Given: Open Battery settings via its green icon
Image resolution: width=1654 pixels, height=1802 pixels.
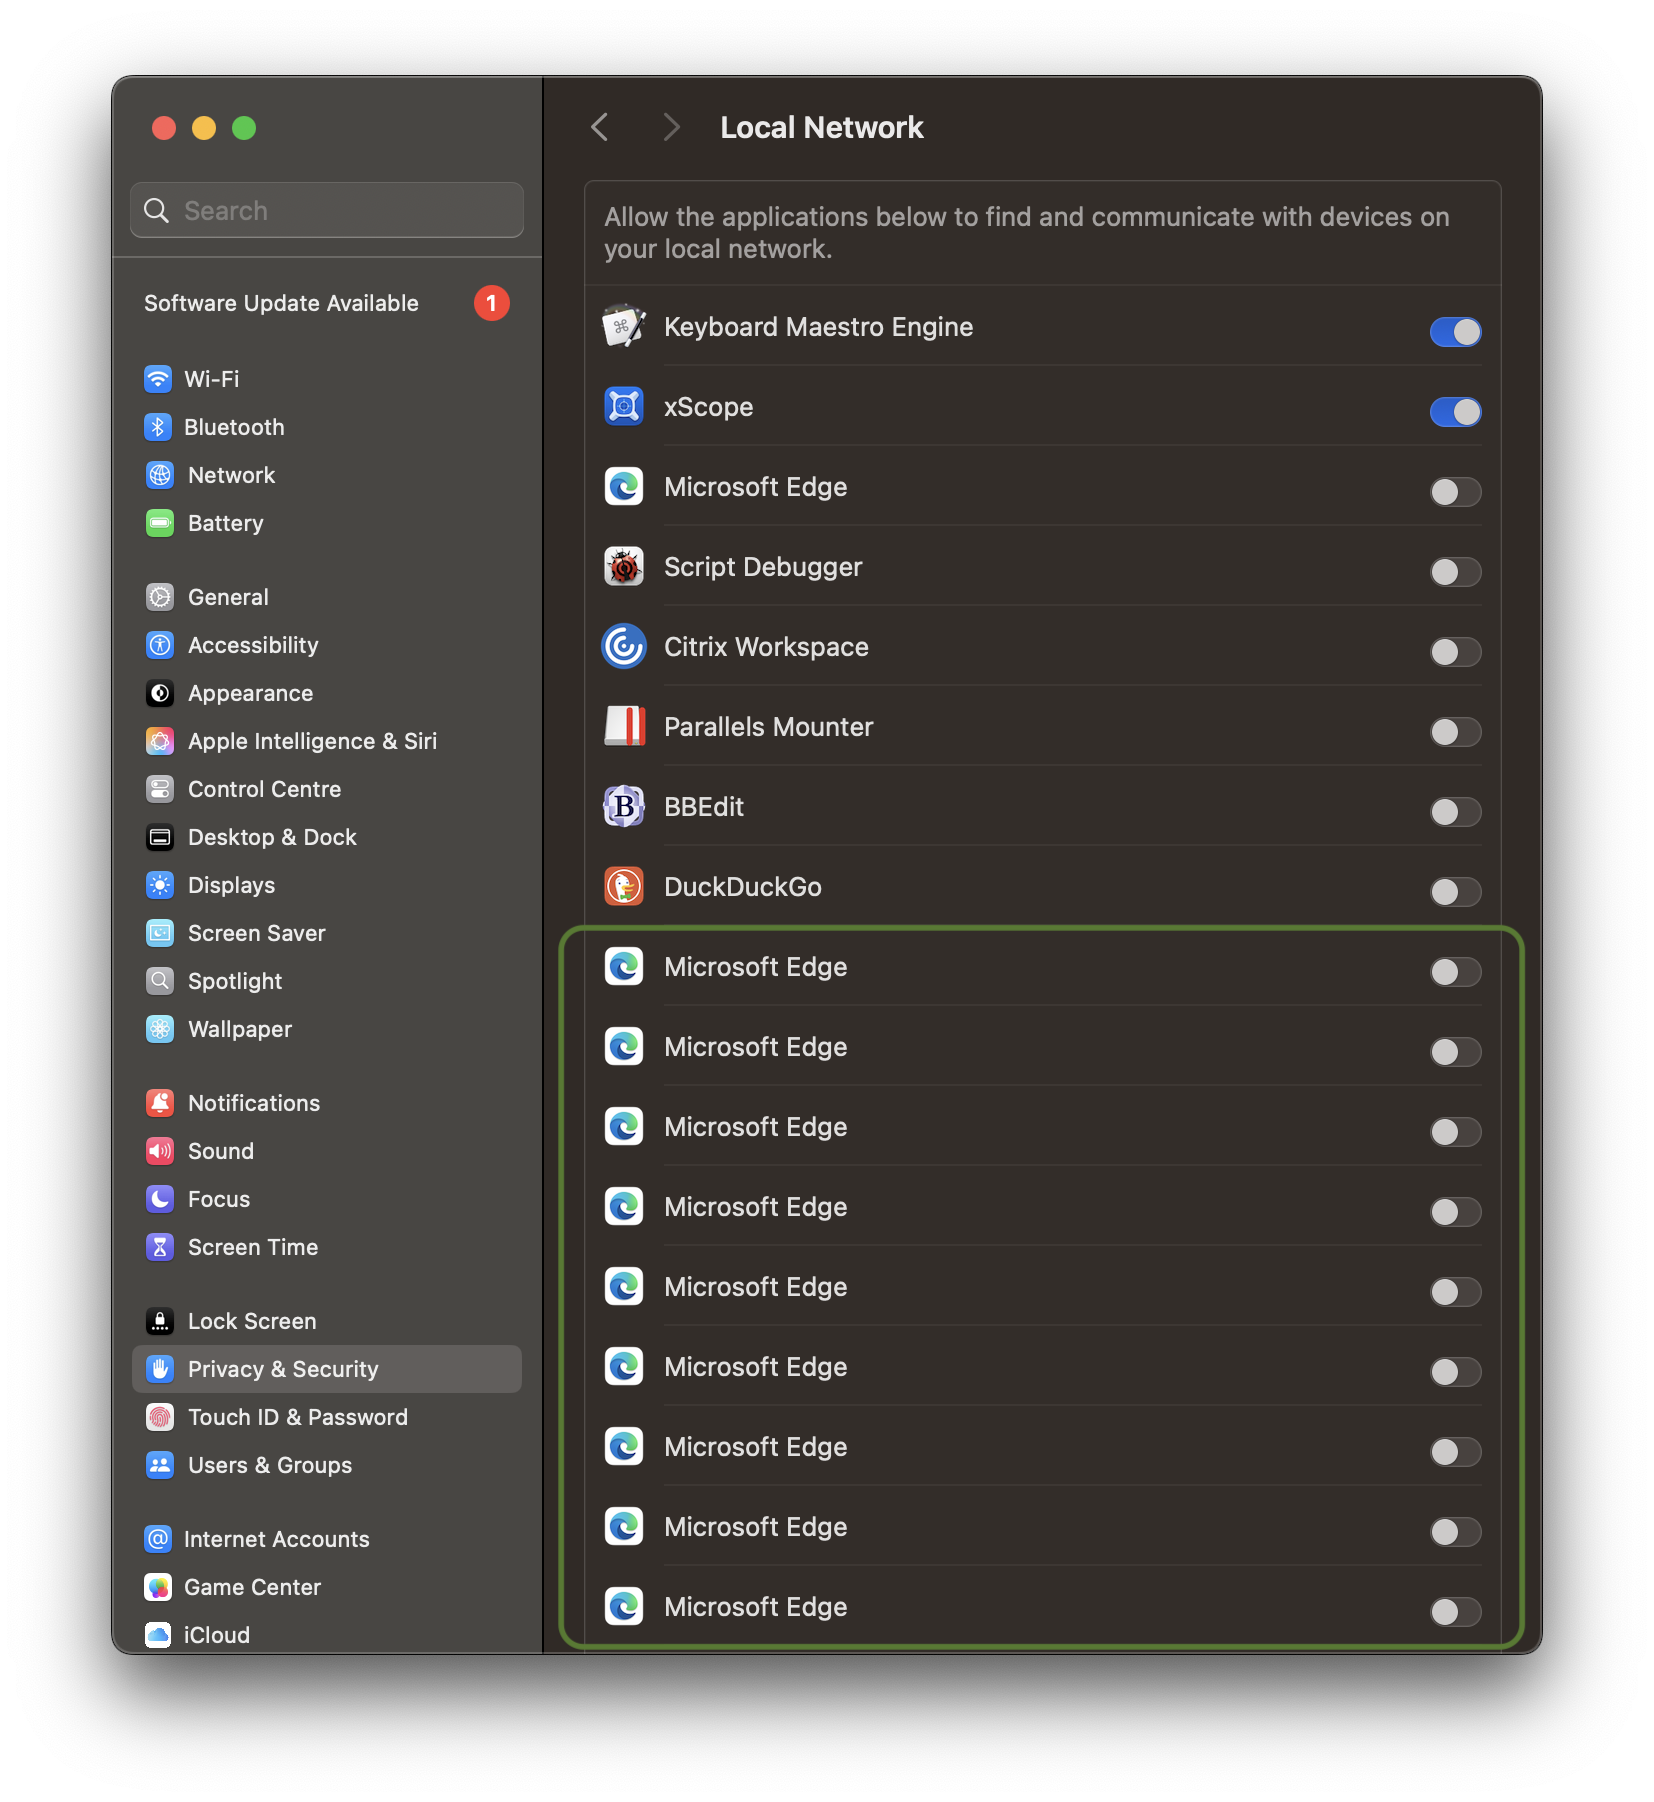Looking at the screenshot, I should (x=160, y=523).
